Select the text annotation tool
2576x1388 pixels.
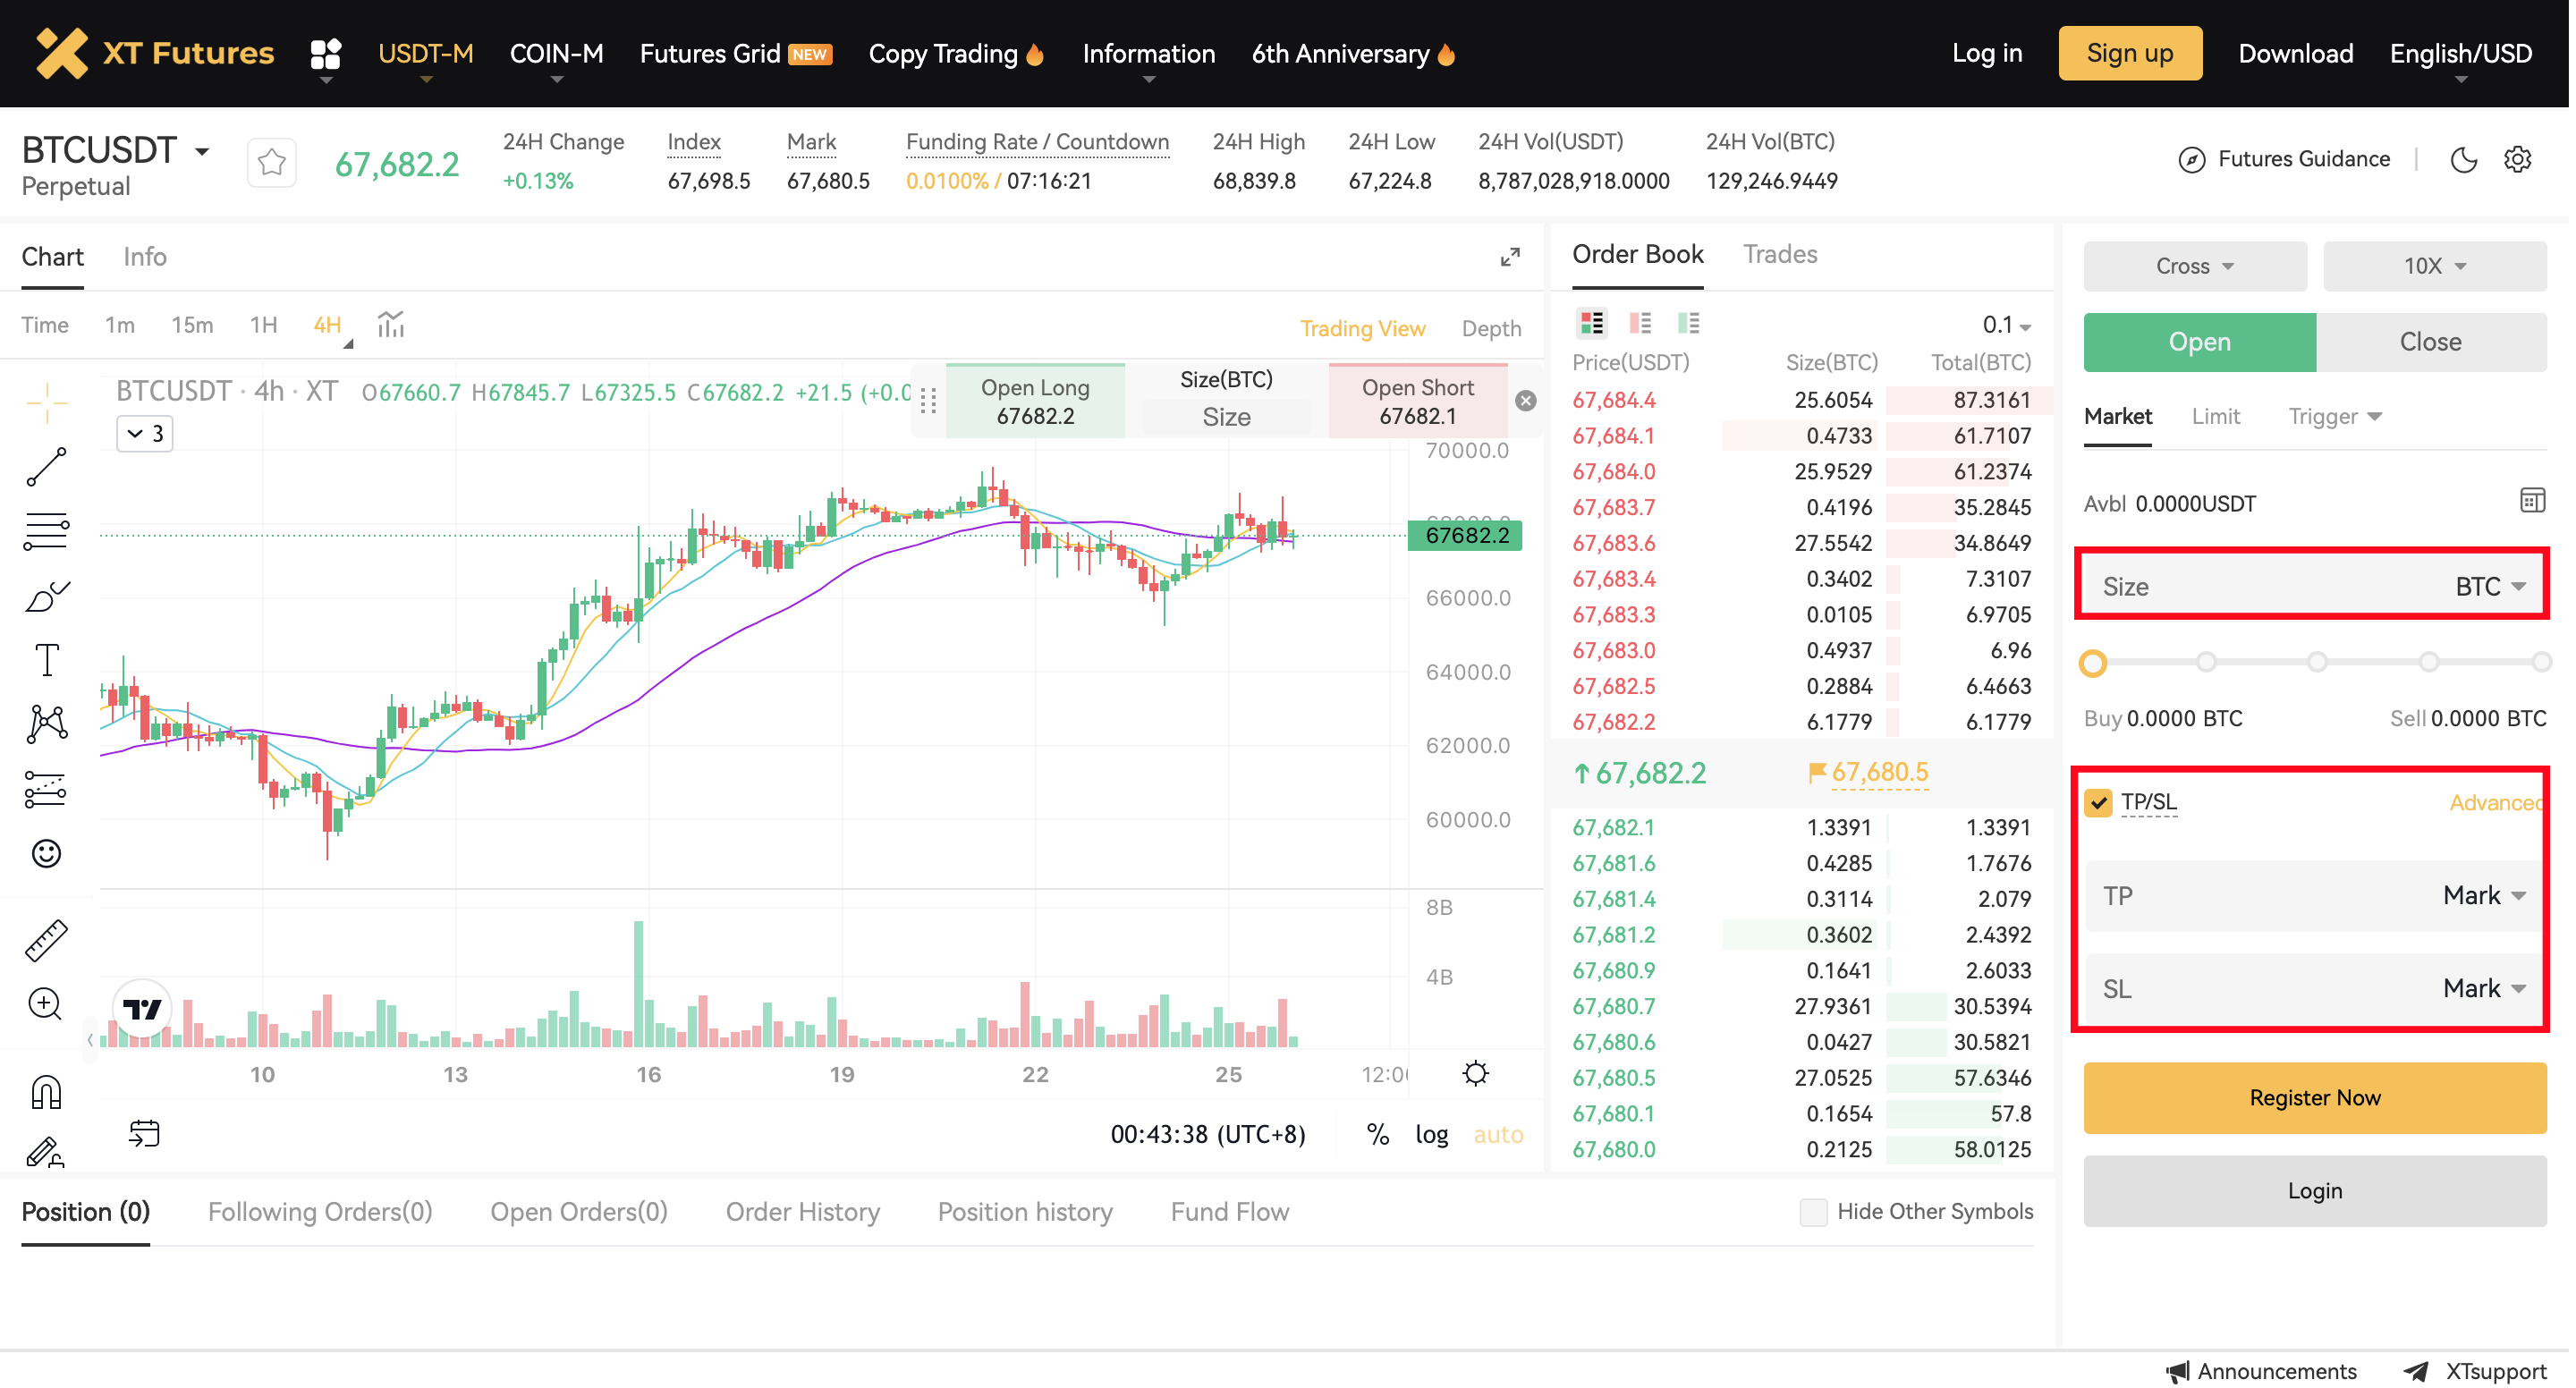[47, 662]
